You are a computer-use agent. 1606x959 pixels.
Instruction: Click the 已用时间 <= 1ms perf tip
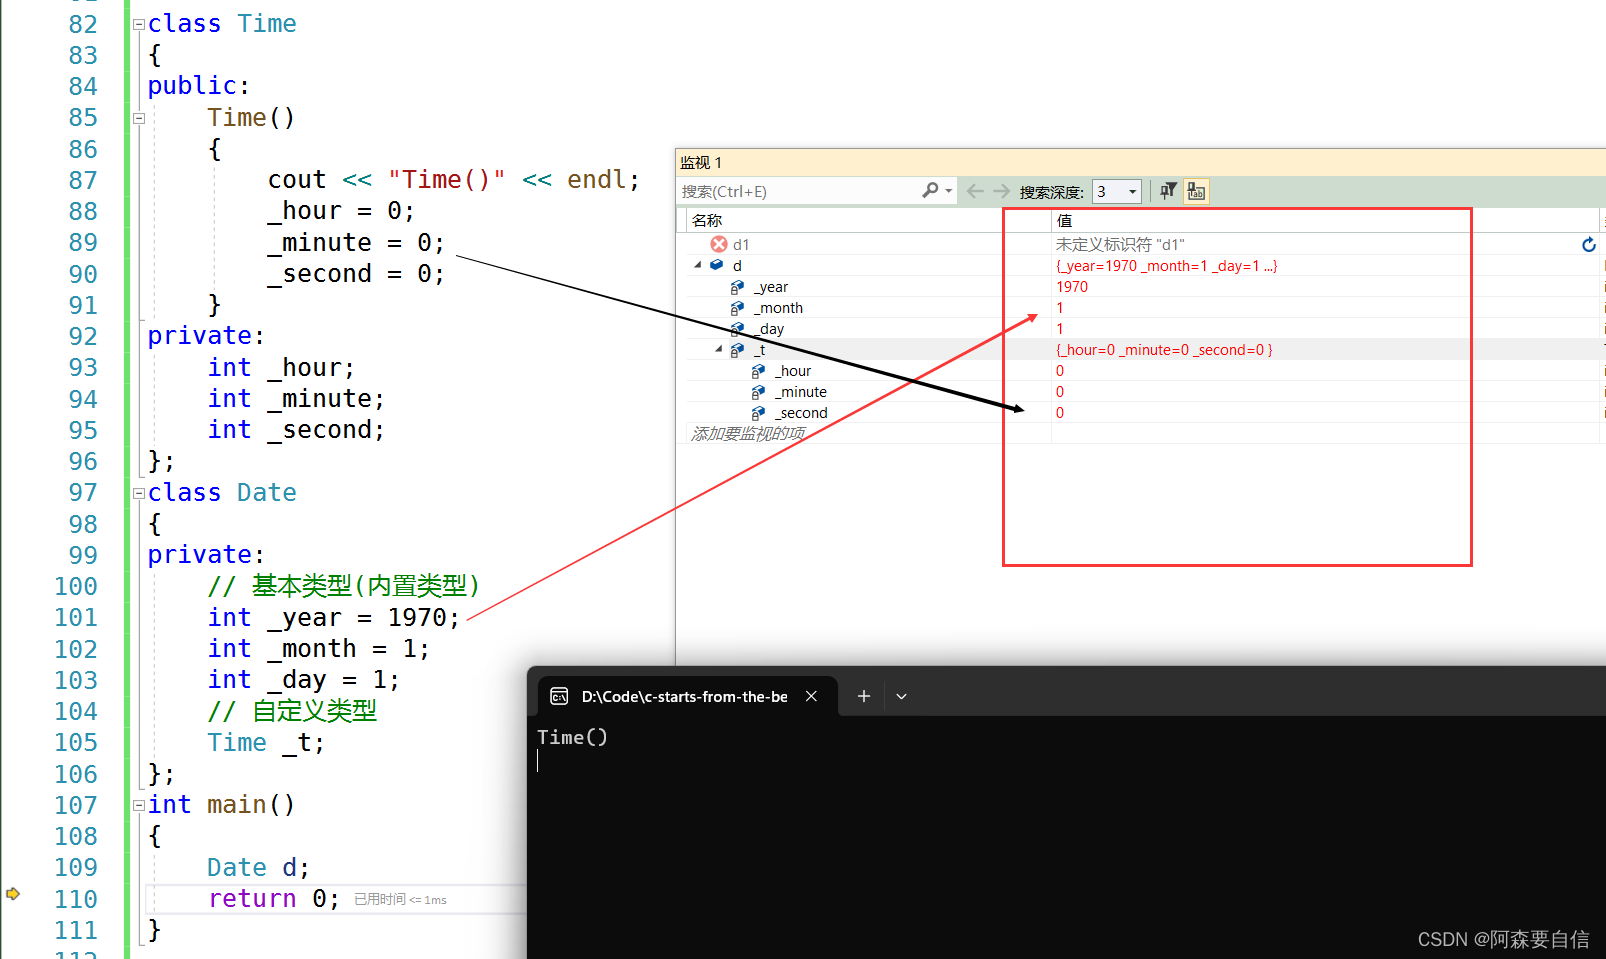click(400, 900)
